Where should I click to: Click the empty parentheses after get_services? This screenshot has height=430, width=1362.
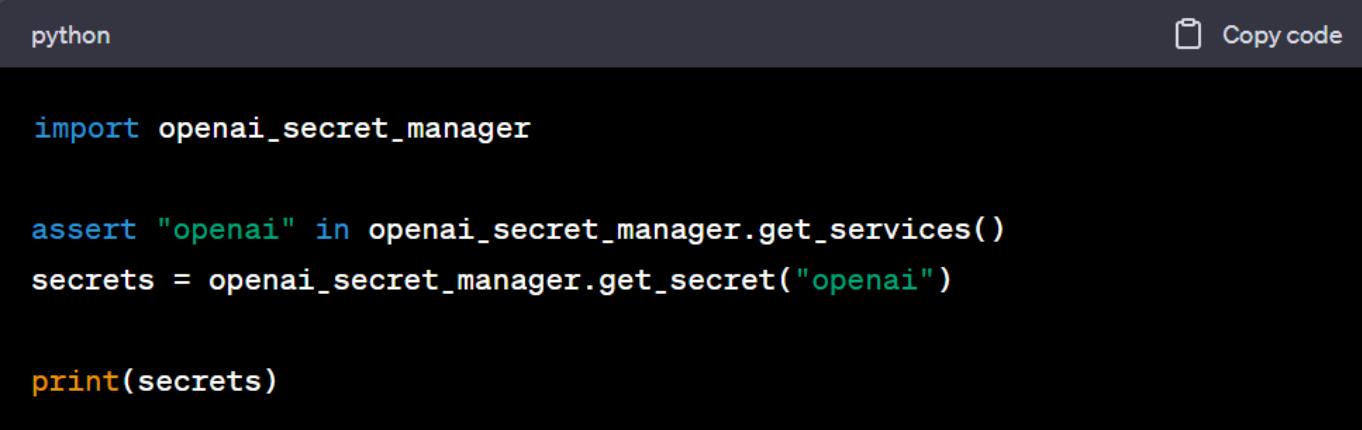coord(987,230)
